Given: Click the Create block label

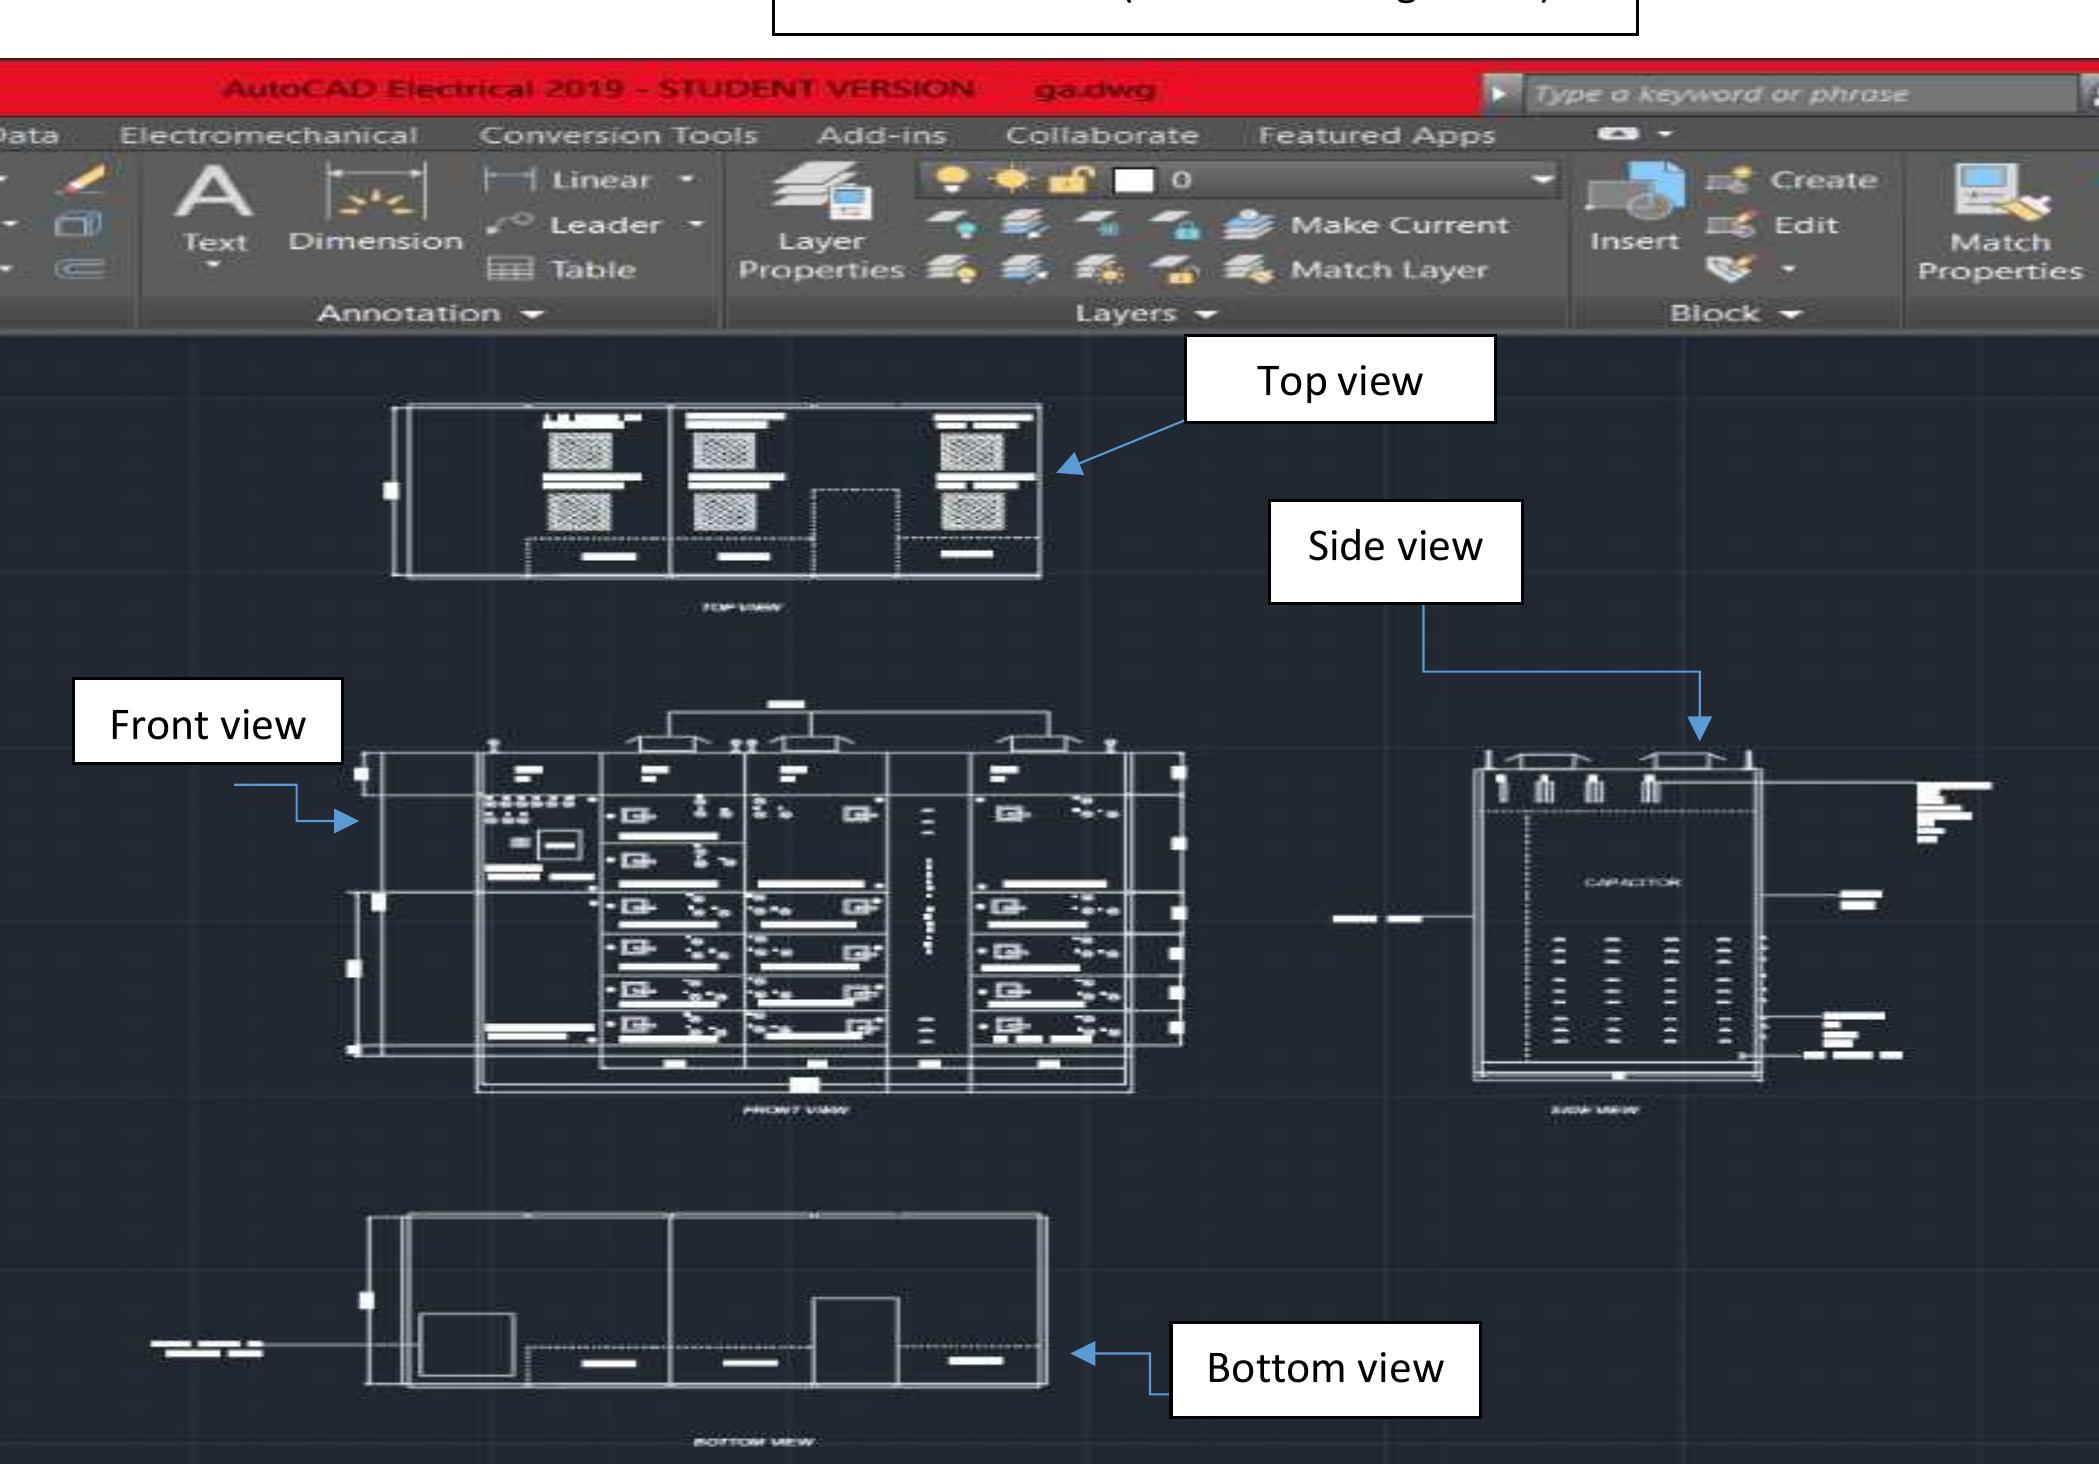Looking at the screenshot, I should pos(1823,180).
